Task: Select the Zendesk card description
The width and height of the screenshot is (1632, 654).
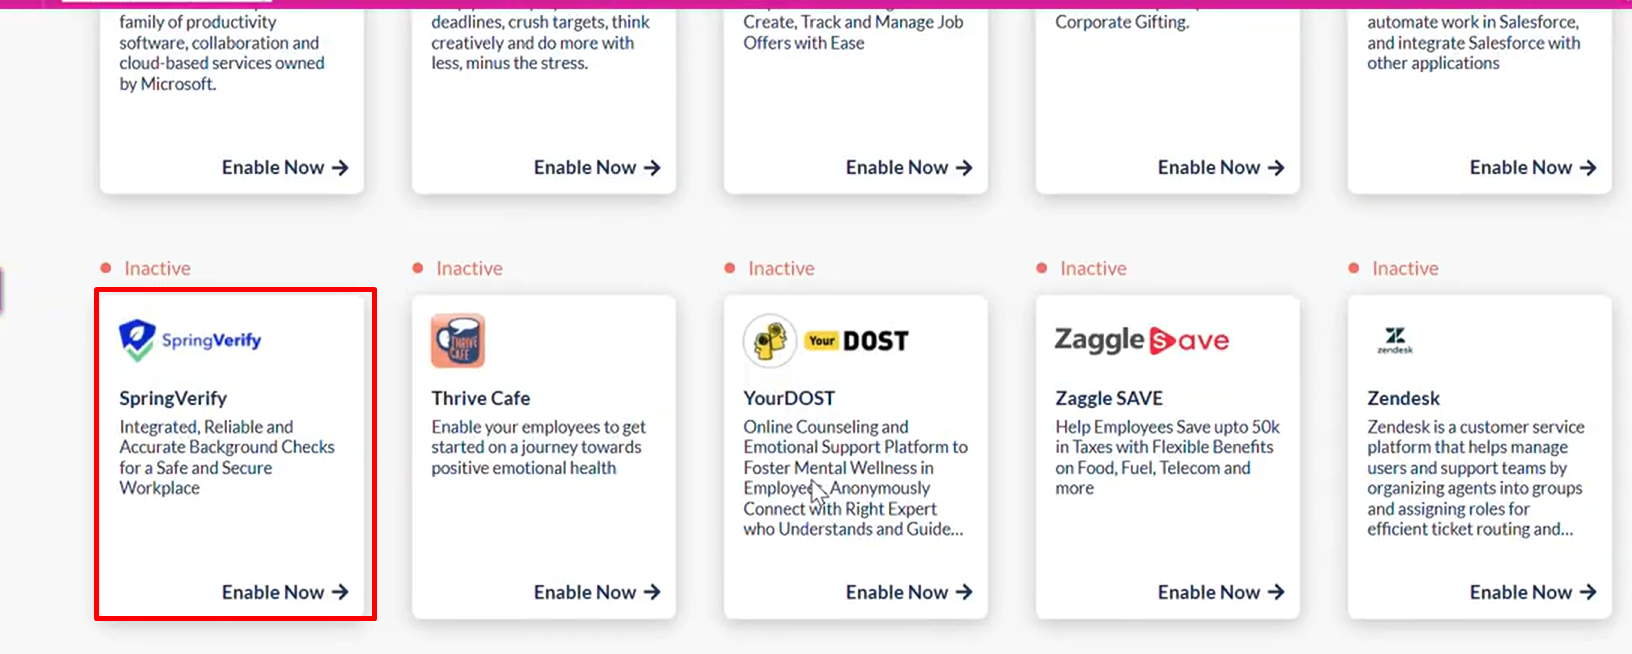Action: (x=1475, y=478)
